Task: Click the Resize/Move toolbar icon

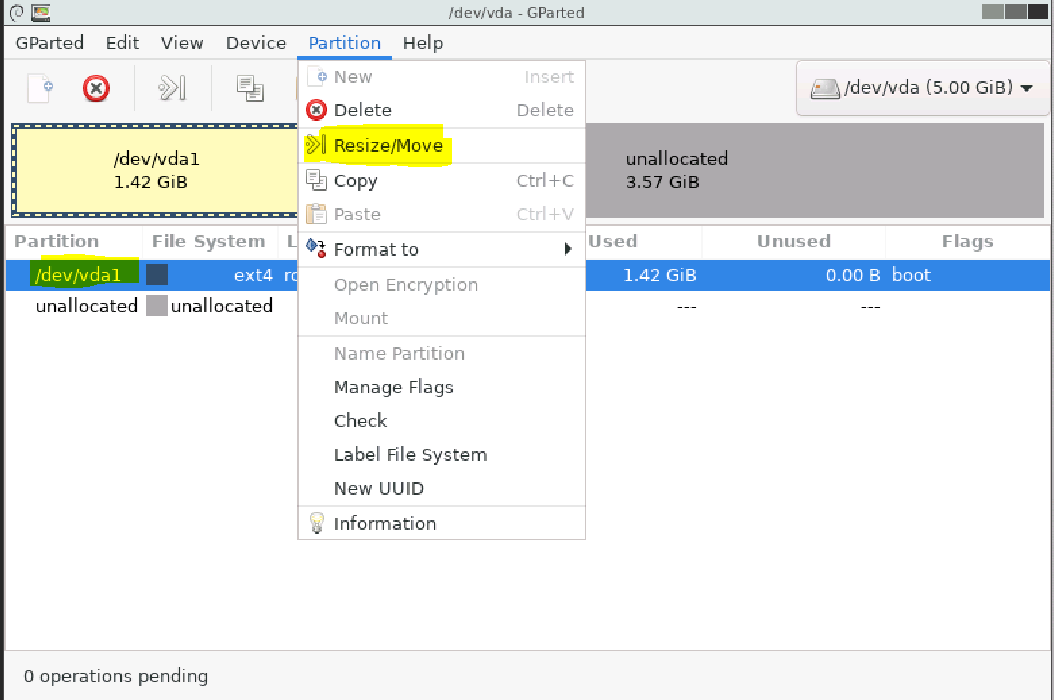Action: click(x=172, y=88)
